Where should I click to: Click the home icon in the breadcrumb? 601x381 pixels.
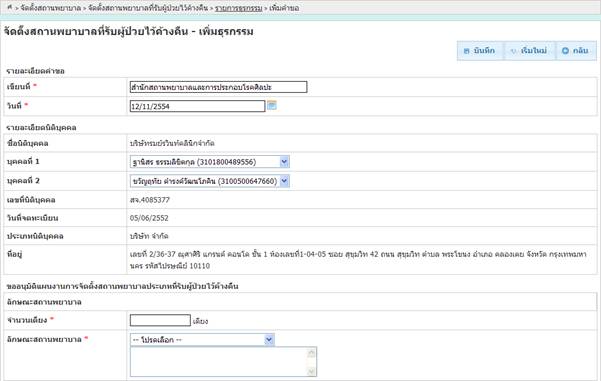(x=10, y=7)
